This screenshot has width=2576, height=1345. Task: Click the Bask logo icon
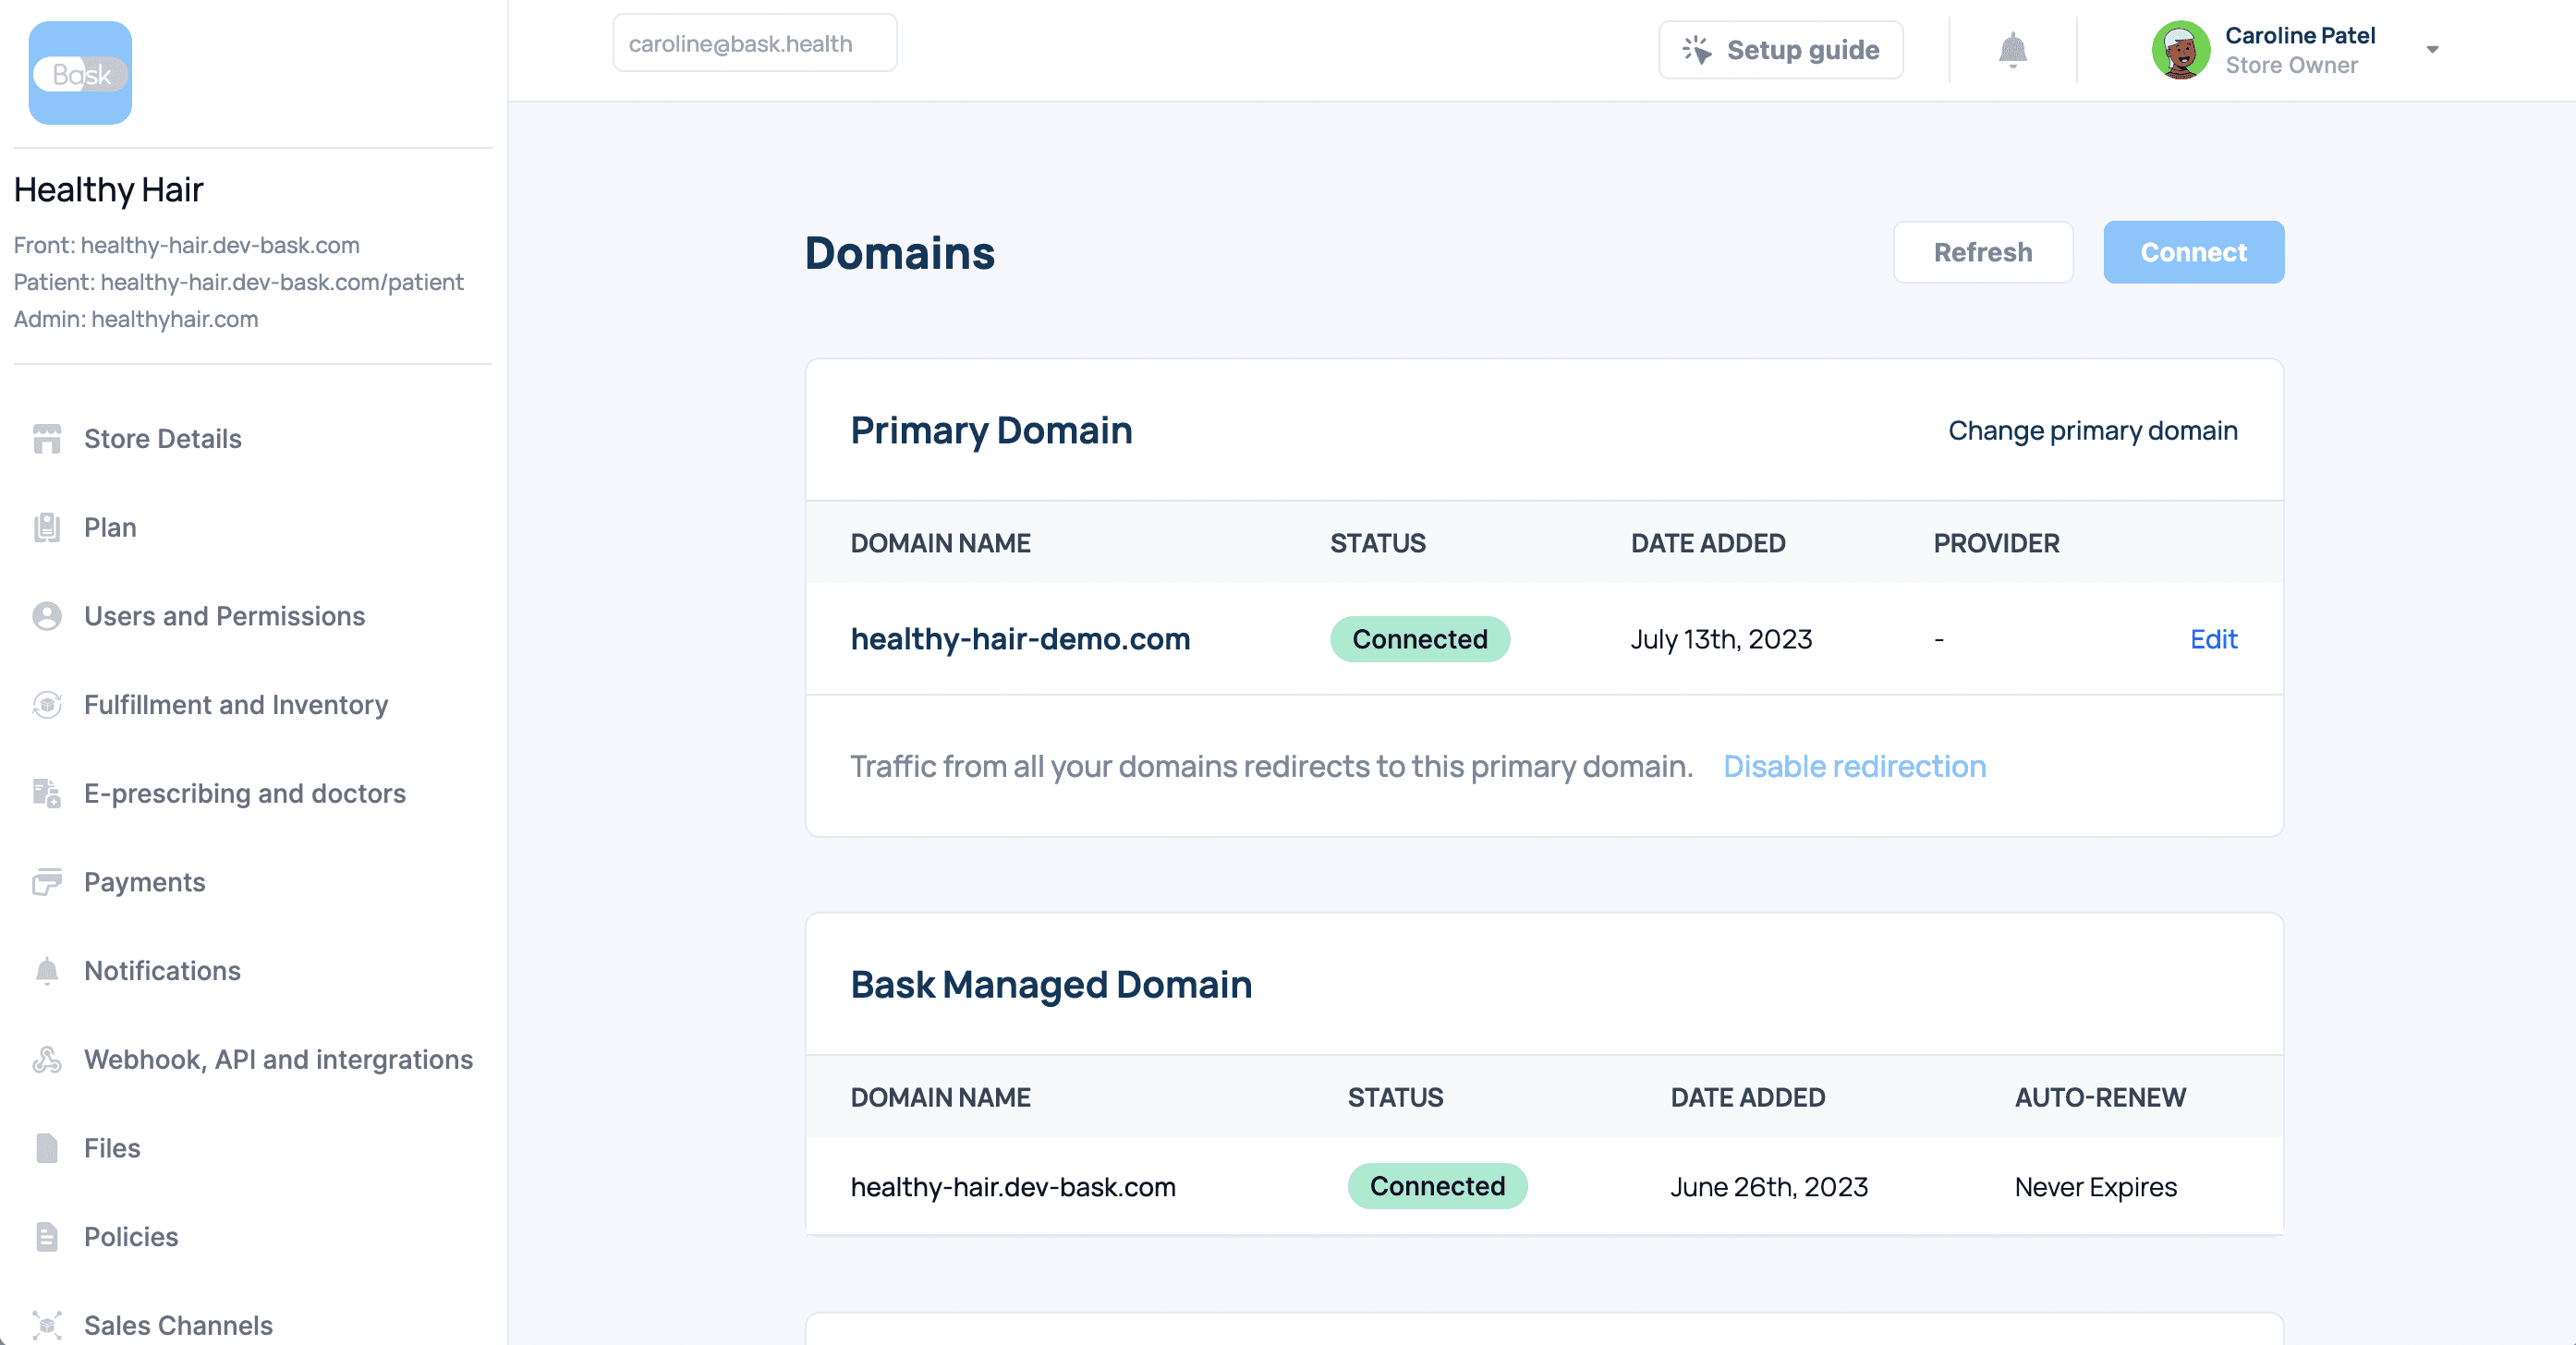point(80,73)
